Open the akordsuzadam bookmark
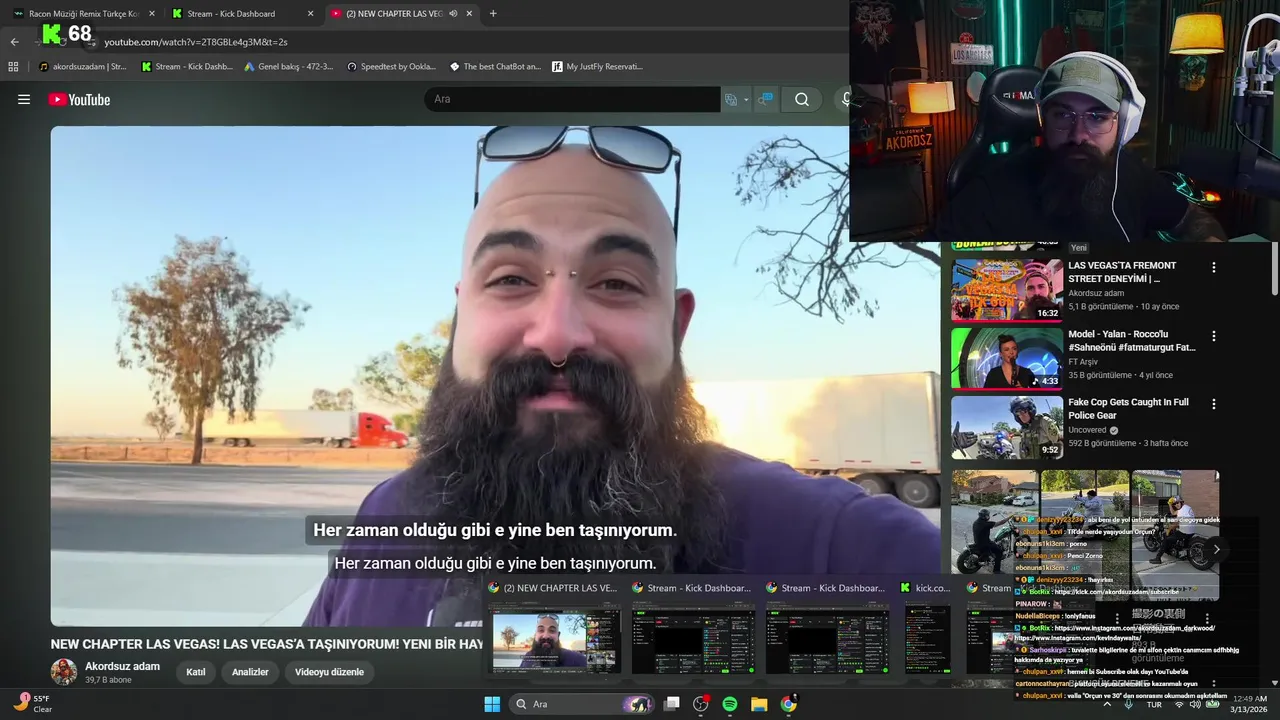 click(x=83, y=67)
